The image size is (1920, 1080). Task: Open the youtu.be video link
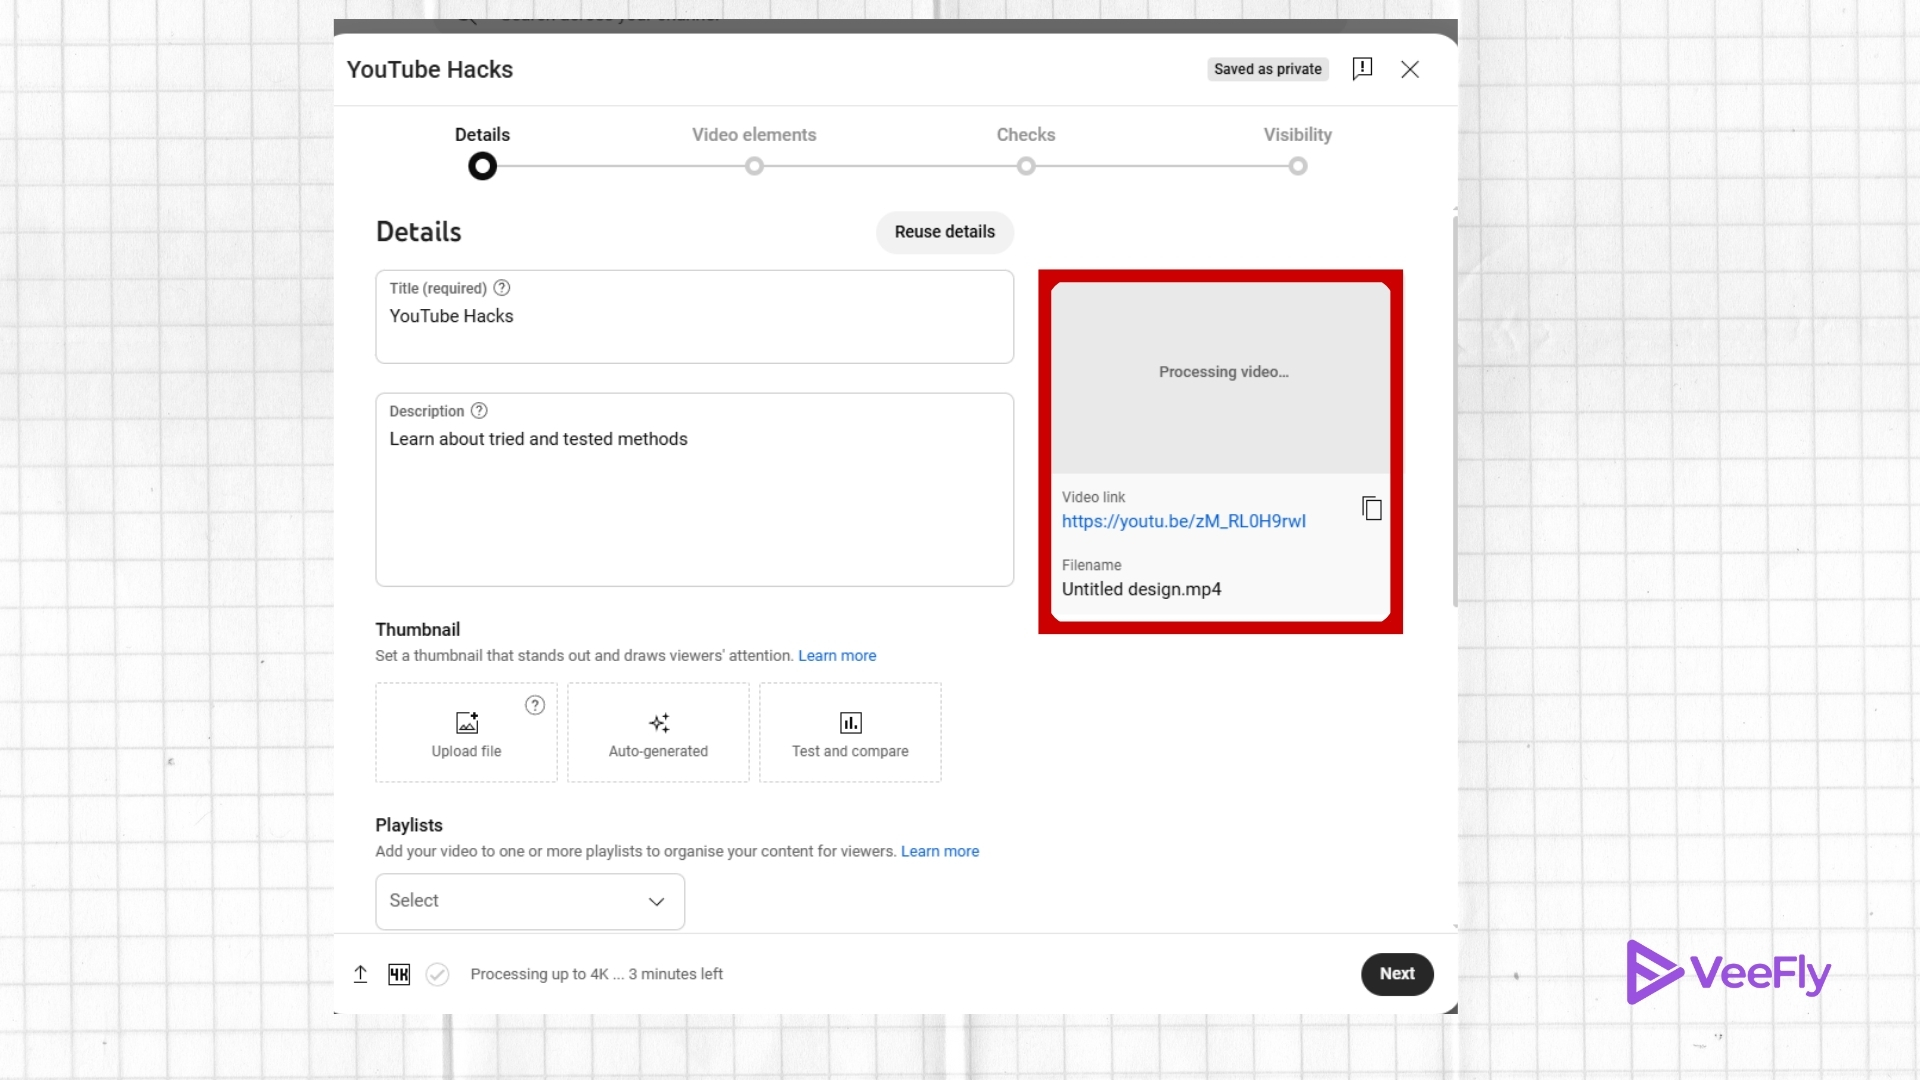click(x=1184, y=521)
